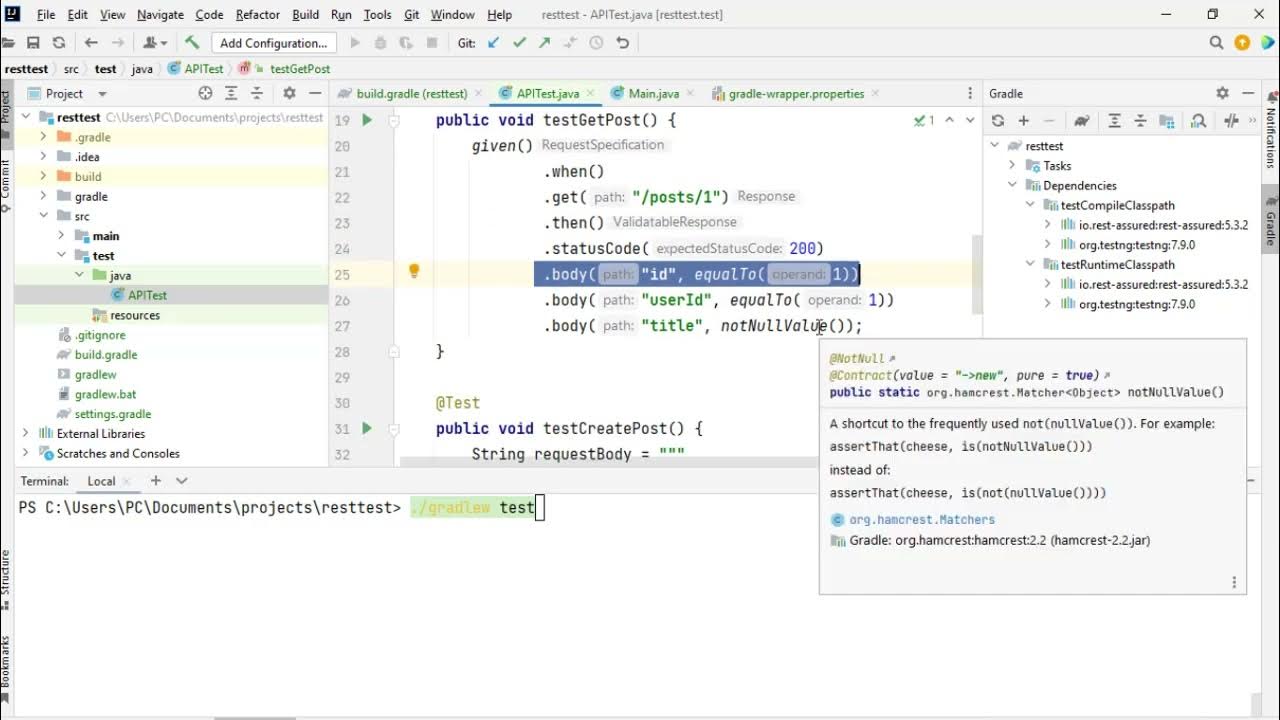Open tab list three-dots menu in editor
The width and height of the screenshot is (1280, 720).
969,93
